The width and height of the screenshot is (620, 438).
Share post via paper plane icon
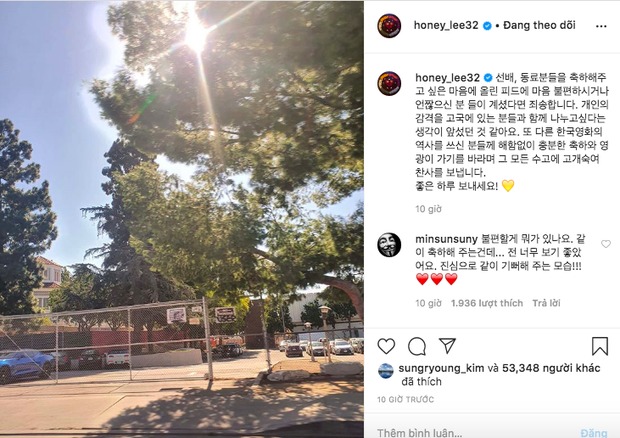tap(448, 345)
